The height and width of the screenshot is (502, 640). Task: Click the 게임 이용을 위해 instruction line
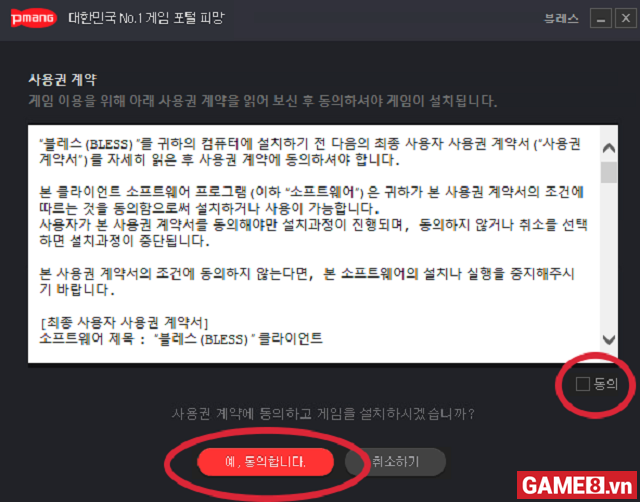pyautogui.click(x=262, y=101)
